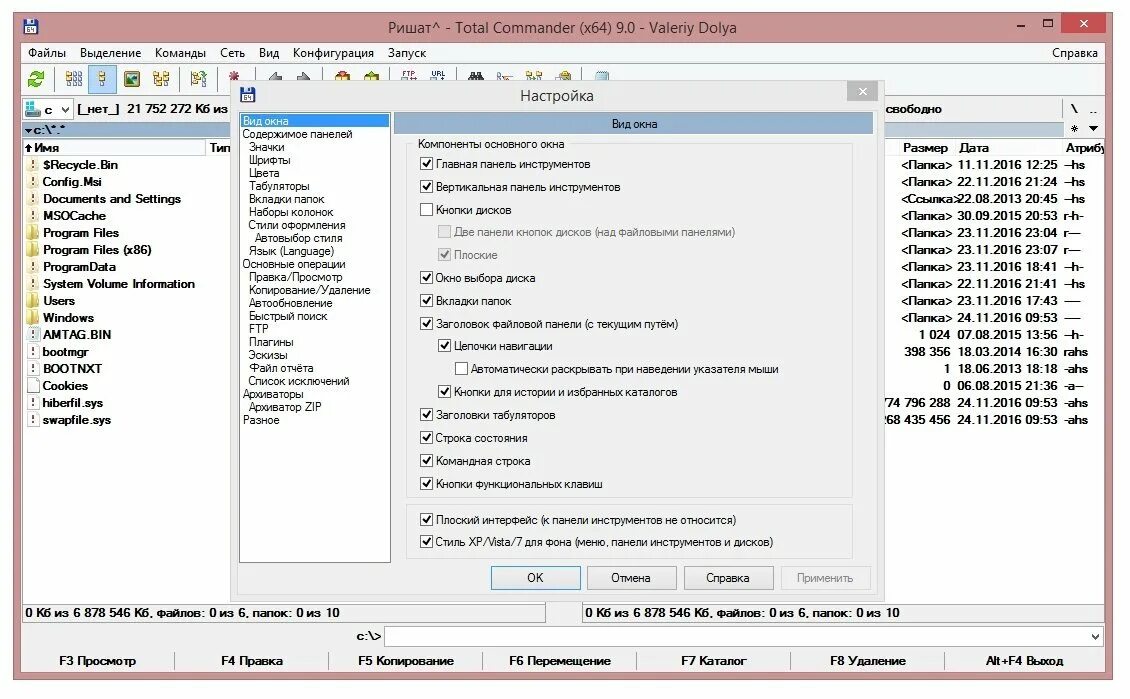Select Архиватор ZIP settings category
1130x699 pixels.
[x=285, y=406]
